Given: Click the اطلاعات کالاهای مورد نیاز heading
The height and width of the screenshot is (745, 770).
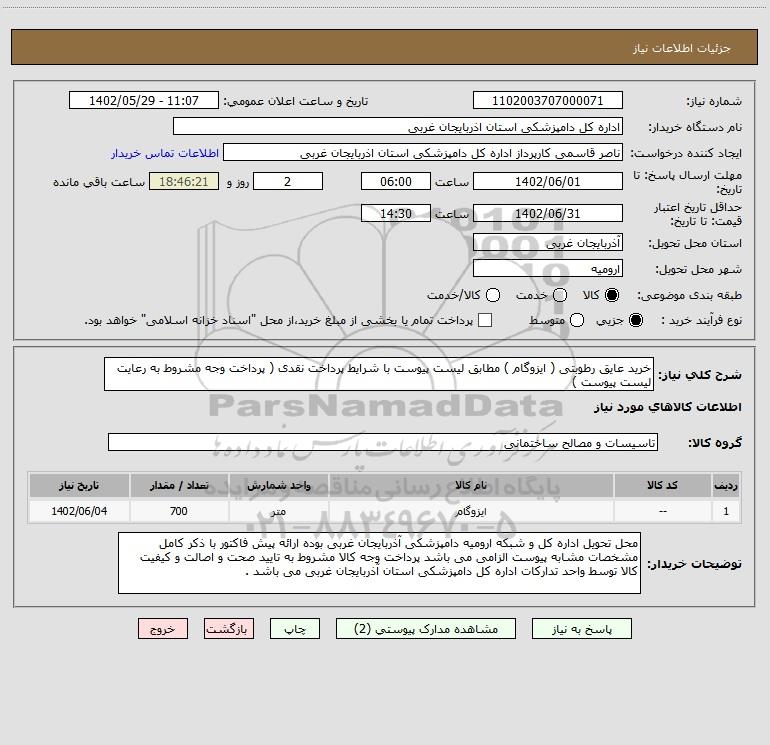Looking at the screenshot, I should coord(668,407).
